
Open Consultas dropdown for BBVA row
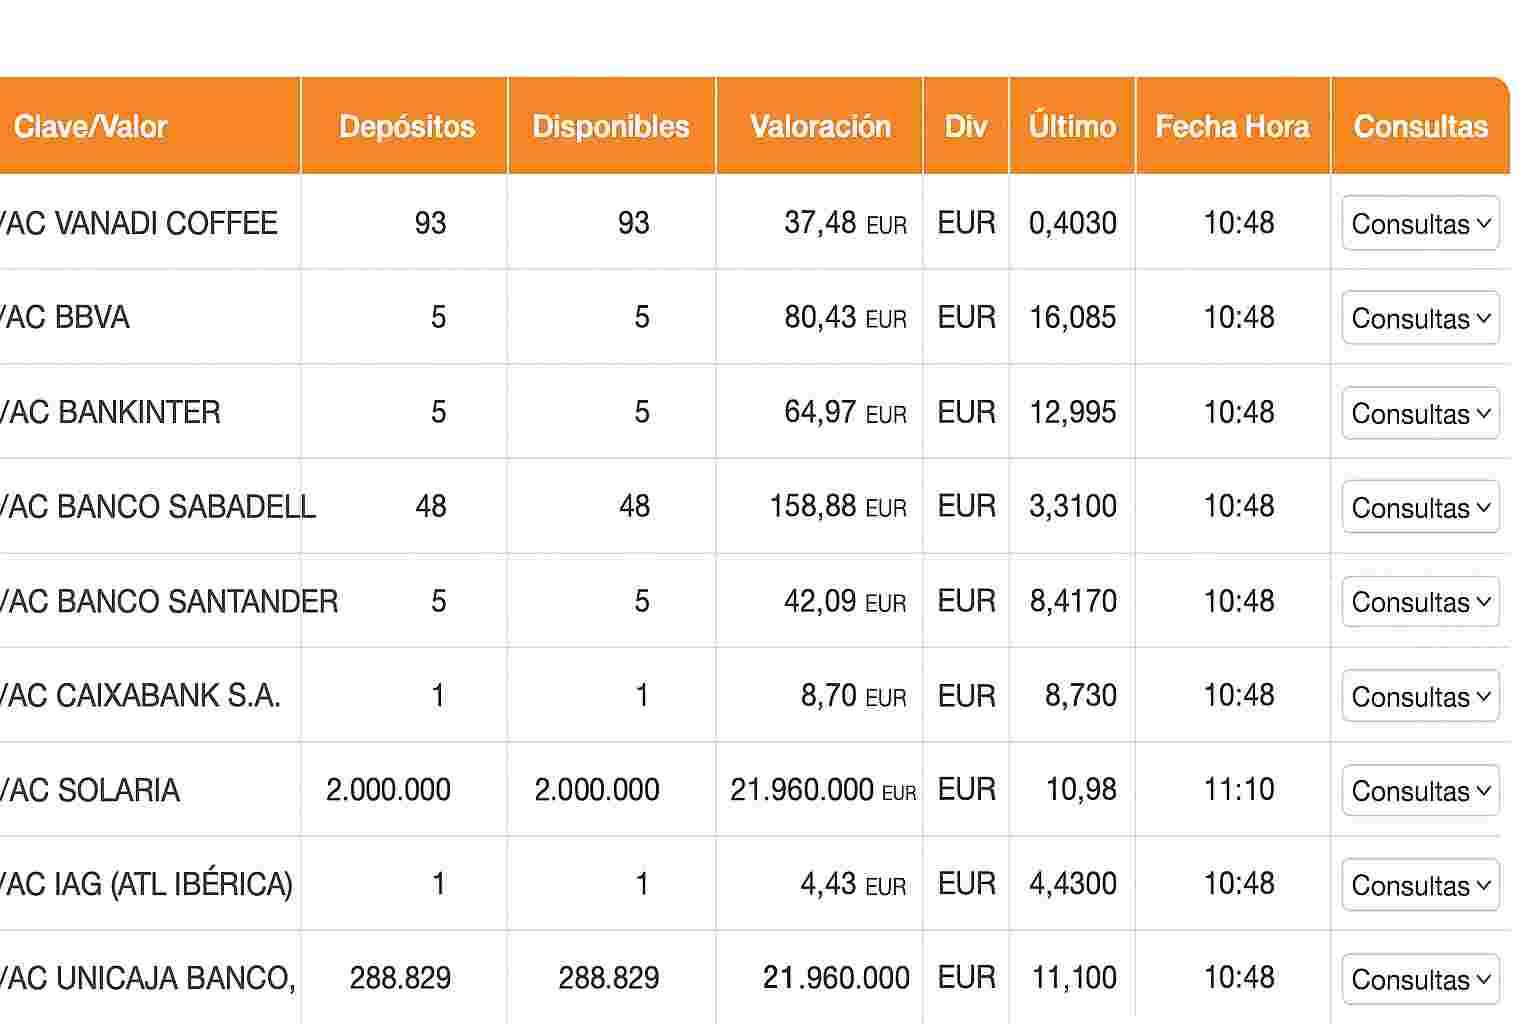tap(1420, 318)
